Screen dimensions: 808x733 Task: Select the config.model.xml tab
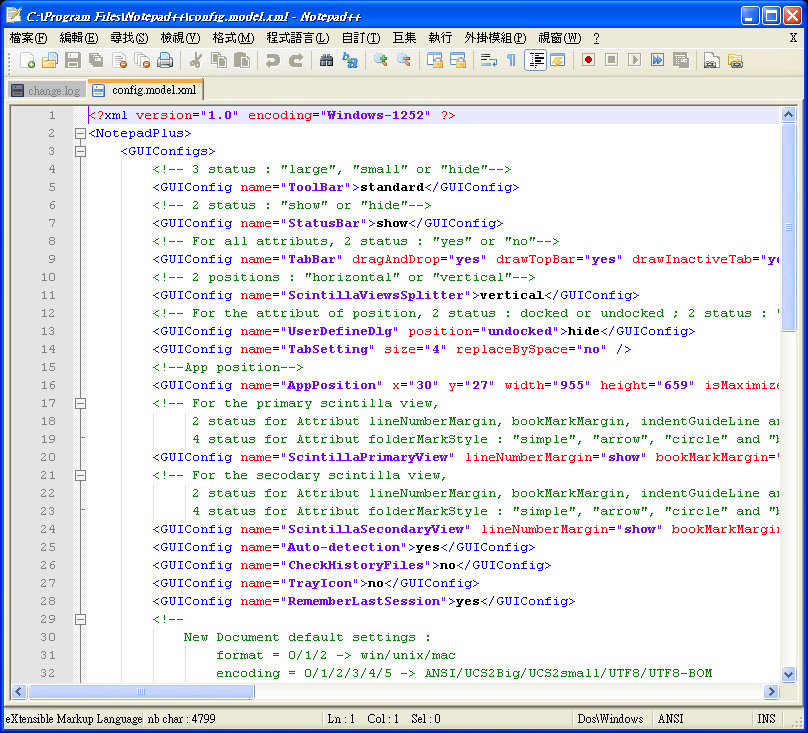coord(146,90)
